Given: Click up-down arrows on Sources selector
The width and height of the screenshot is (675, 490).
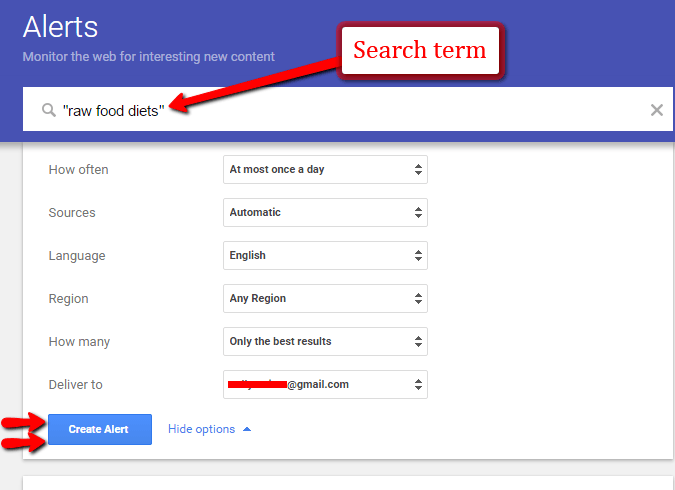Looking at the screenshot, I should coord(418,212).
